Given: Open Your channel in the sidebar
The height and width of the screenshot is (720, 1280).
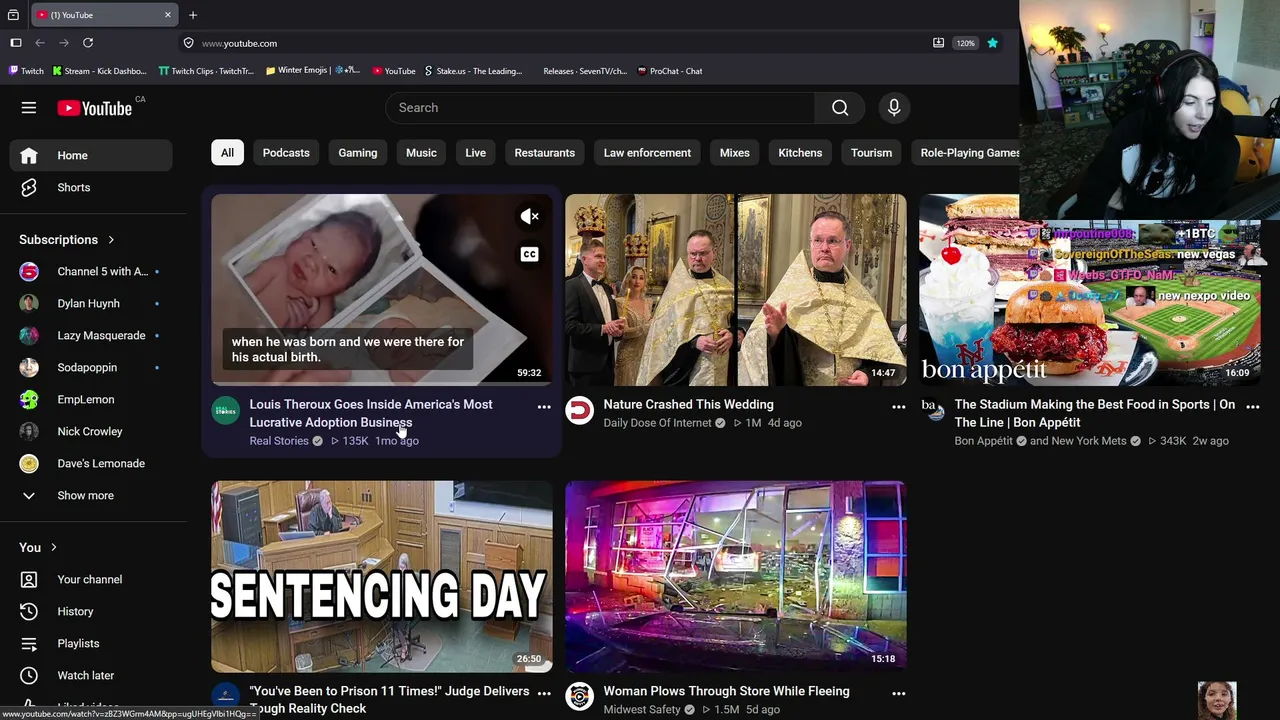Looking at the screenshot, I should tap(91, 580).
